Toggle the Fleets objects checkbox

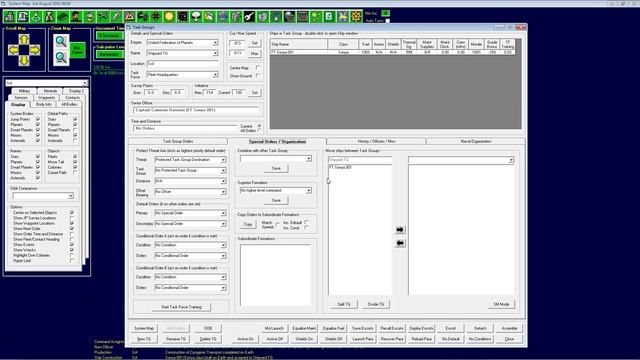coord(75,156)
